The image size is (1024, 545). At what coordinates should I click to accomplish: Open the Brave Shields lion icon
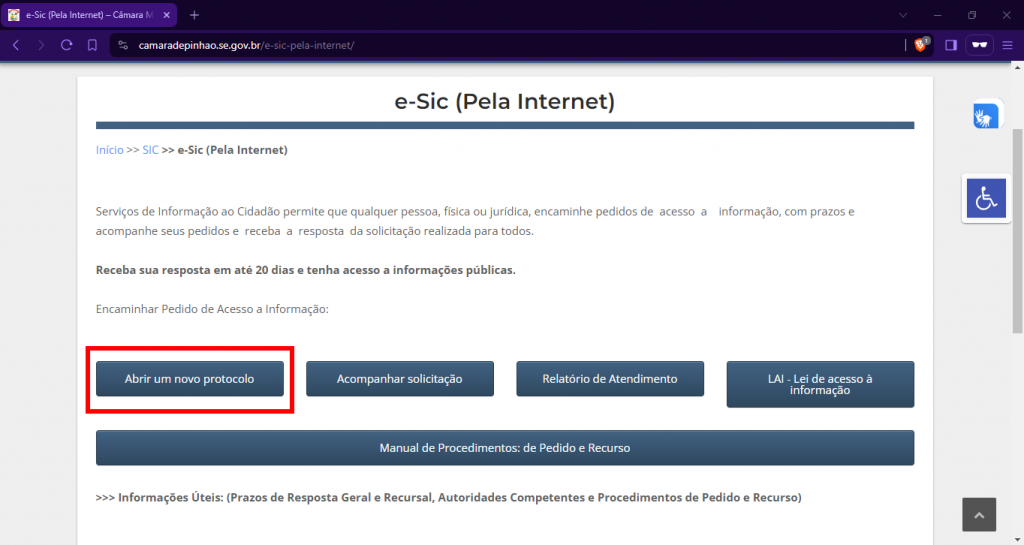(921, 45)
